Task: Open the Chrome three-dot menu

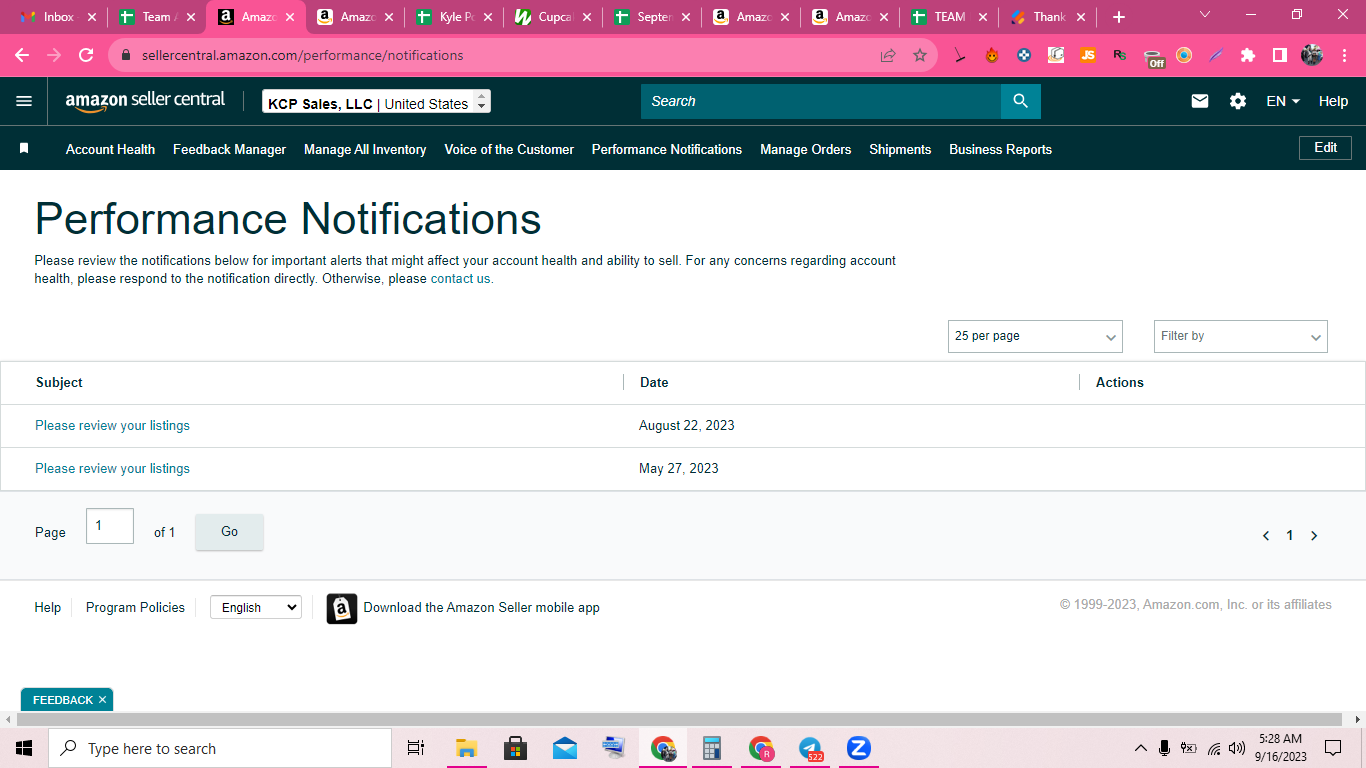Action: (x=1344, y=56)
